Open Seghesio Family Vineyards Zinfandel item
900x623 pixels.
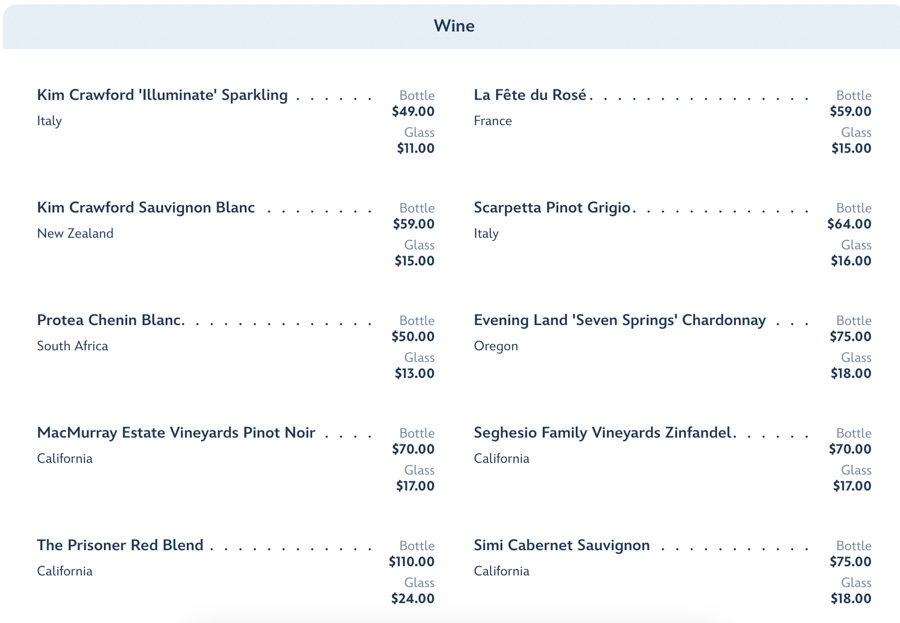point(604,433)
